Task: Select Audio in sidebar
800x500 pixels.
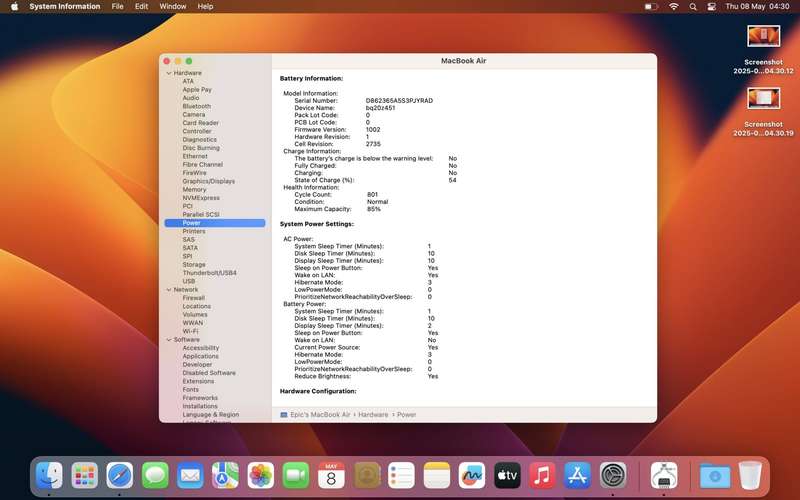Action: (191, 98)
